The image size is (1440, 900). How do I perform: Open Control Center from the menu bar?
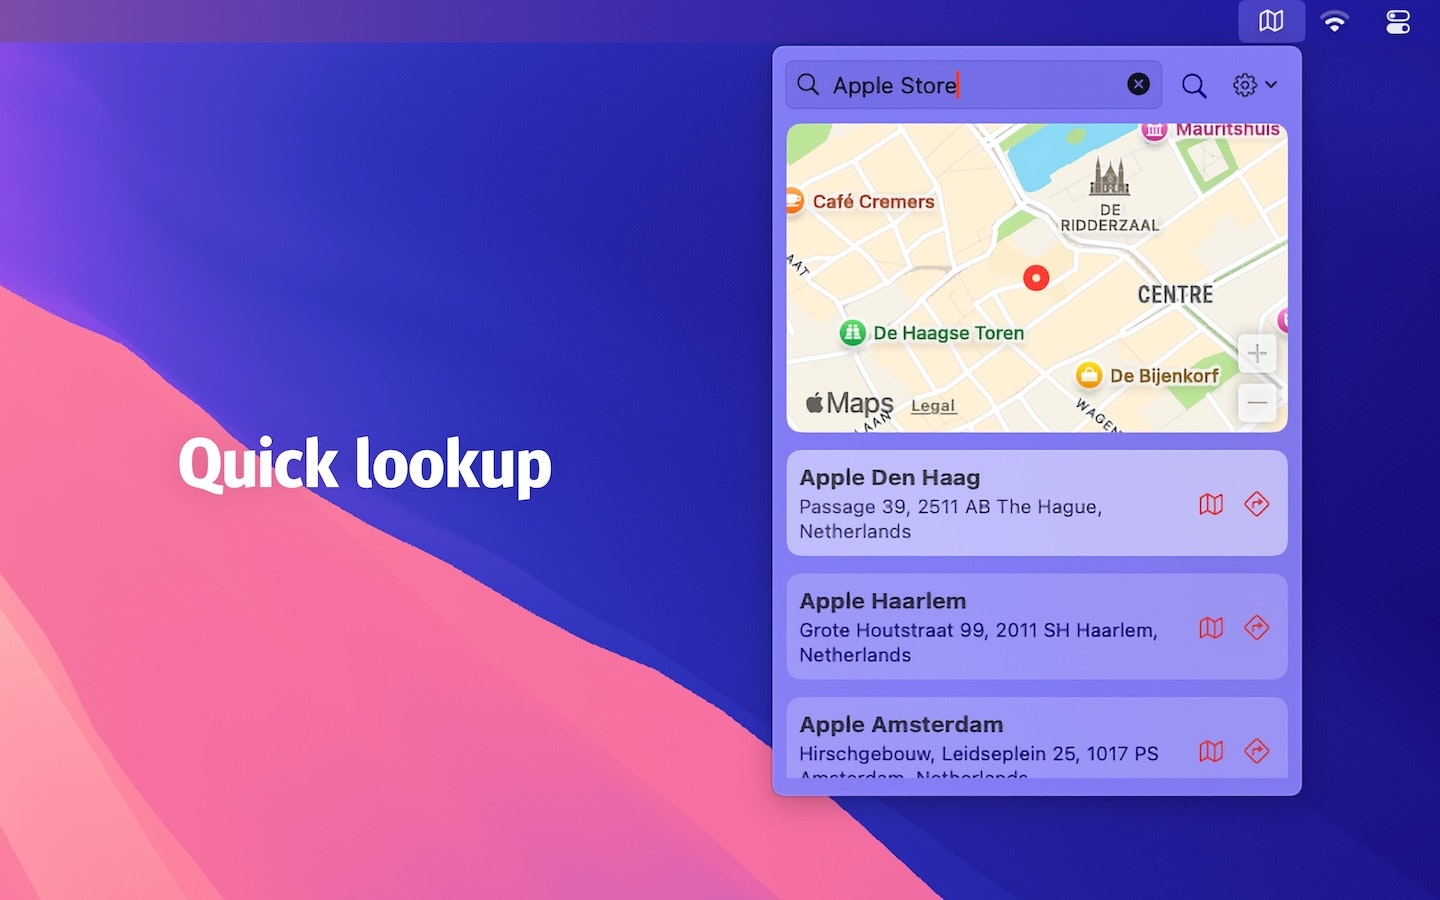click(x=1398, y=21)
